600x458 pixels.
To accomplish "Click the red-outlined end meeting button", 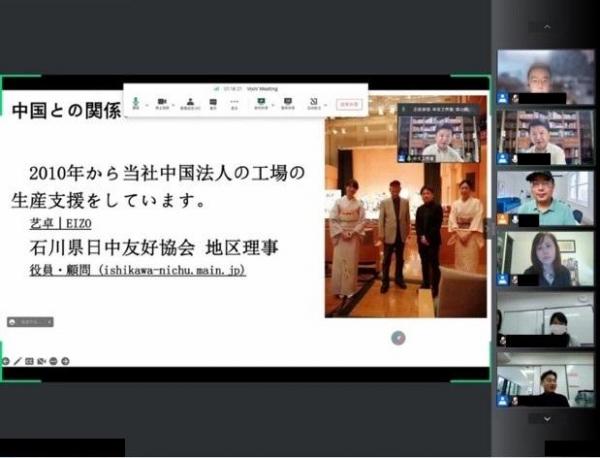I will click(x=349, y=104).
